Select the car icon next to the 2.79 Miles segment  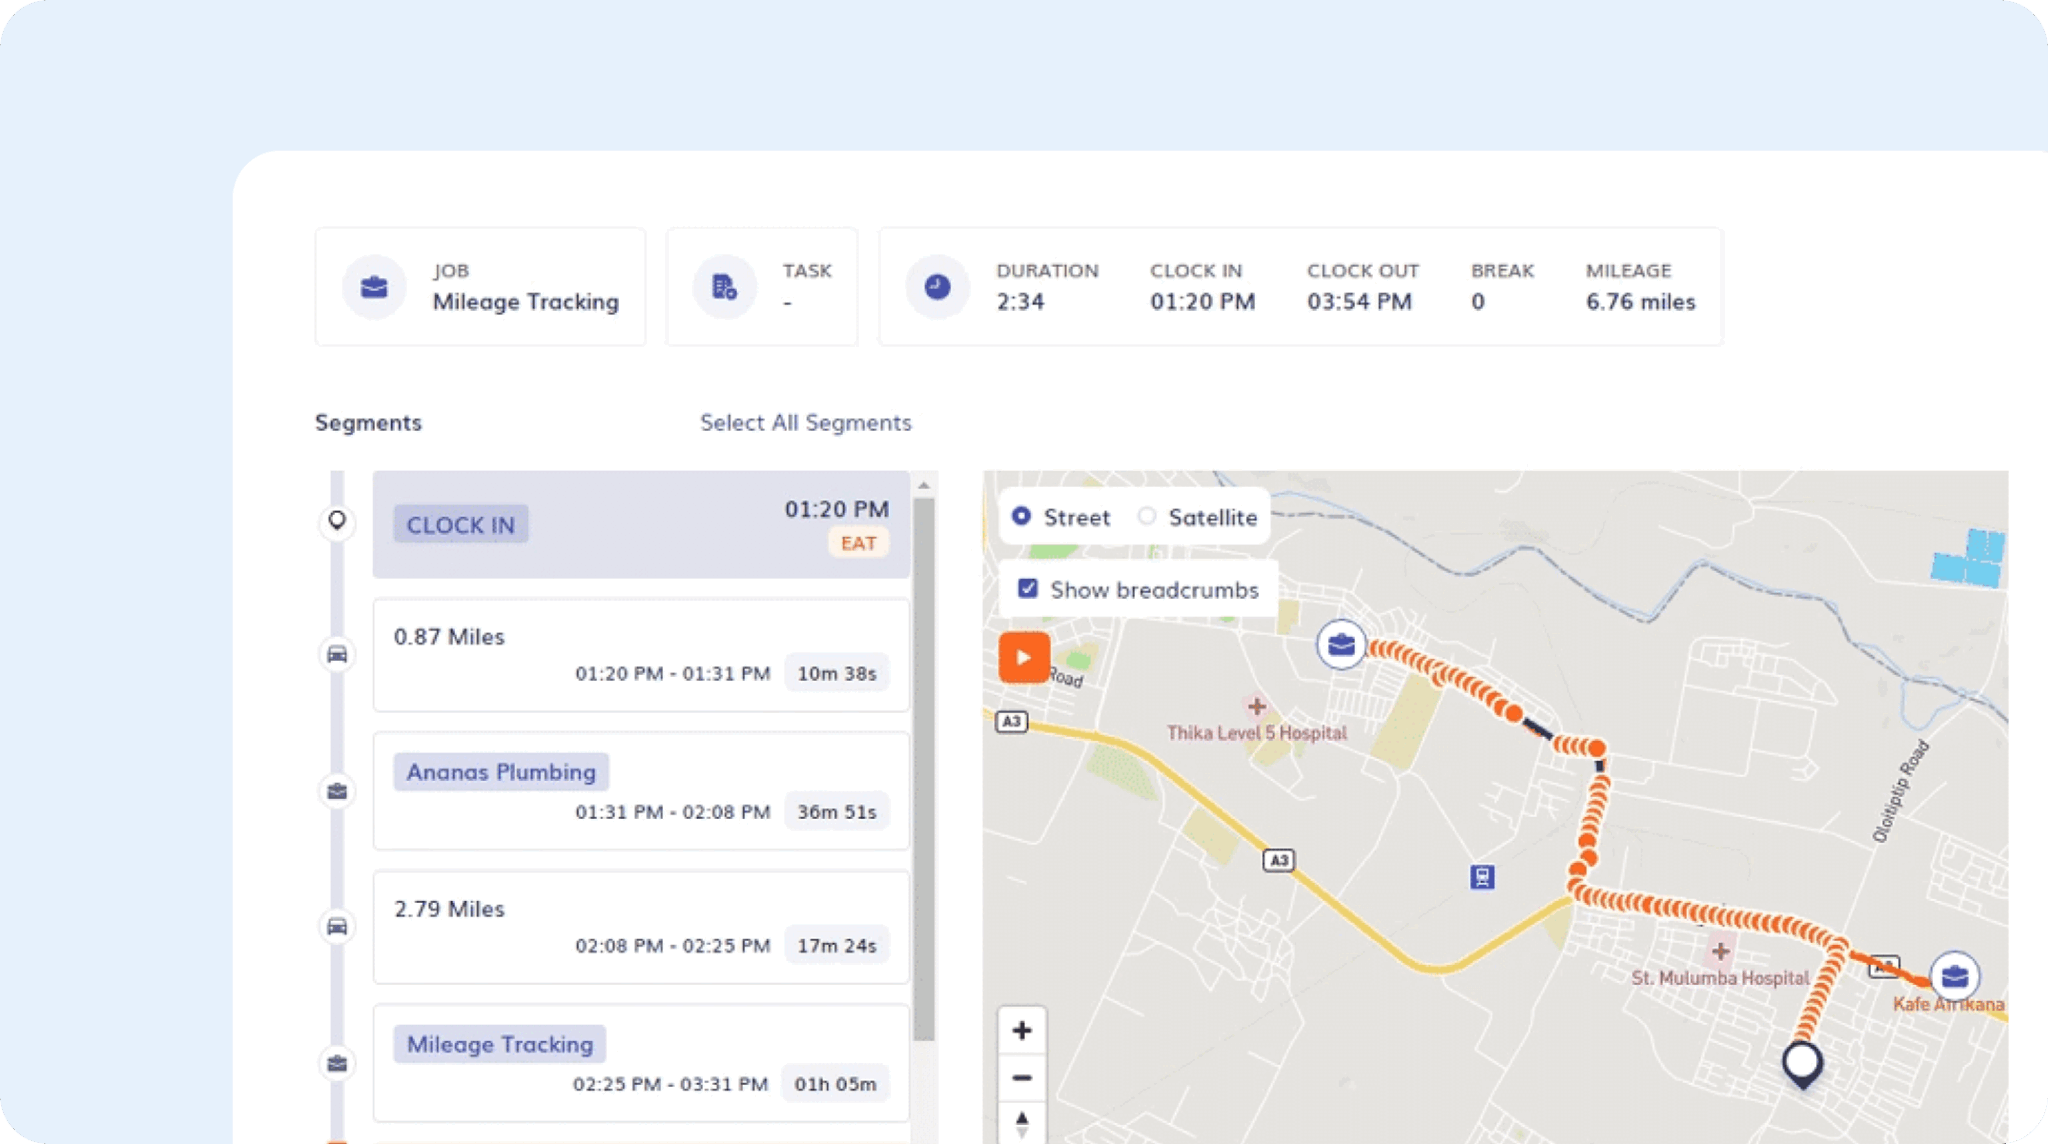(337, 926)
